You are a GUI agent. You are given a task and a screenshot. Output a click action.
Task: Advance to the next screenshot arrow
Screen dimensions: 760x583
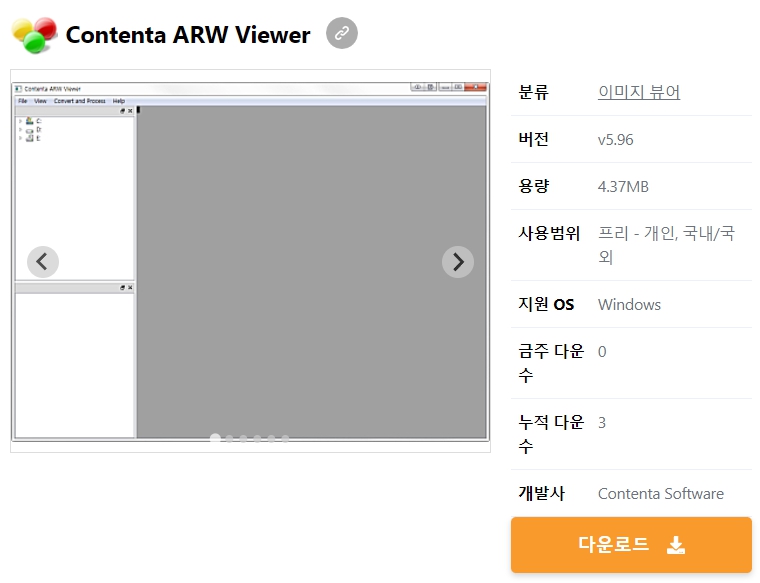click(x=458, y=262)
